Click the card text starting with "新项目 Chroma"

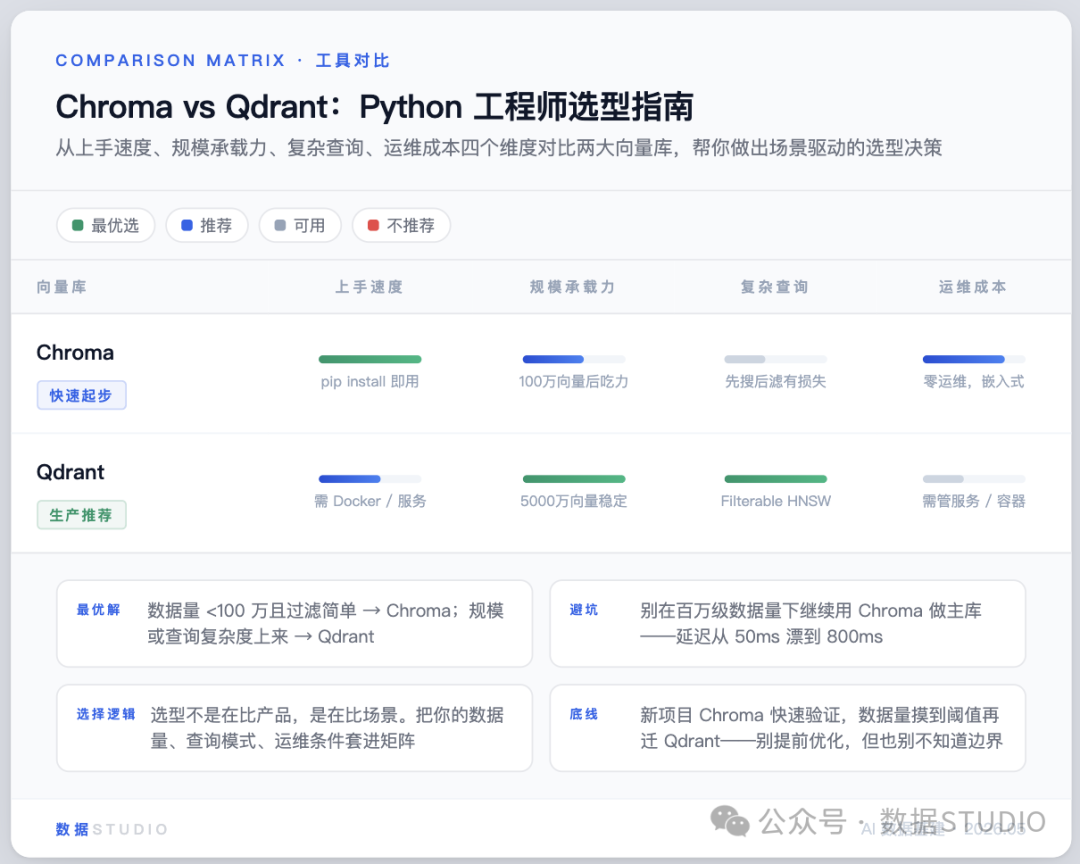pyautogui.click(x=821, y=728)
